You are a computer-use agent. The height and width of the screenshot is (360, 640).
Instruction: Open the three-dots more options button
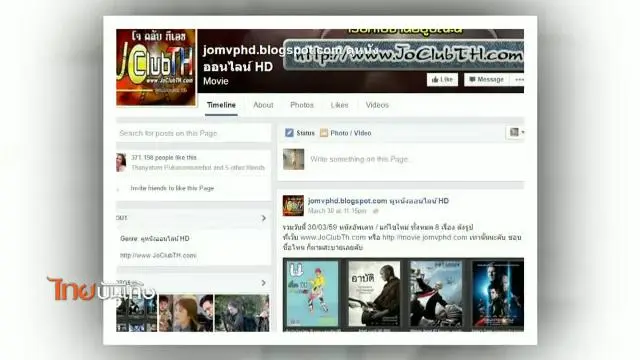click(519, 80)
